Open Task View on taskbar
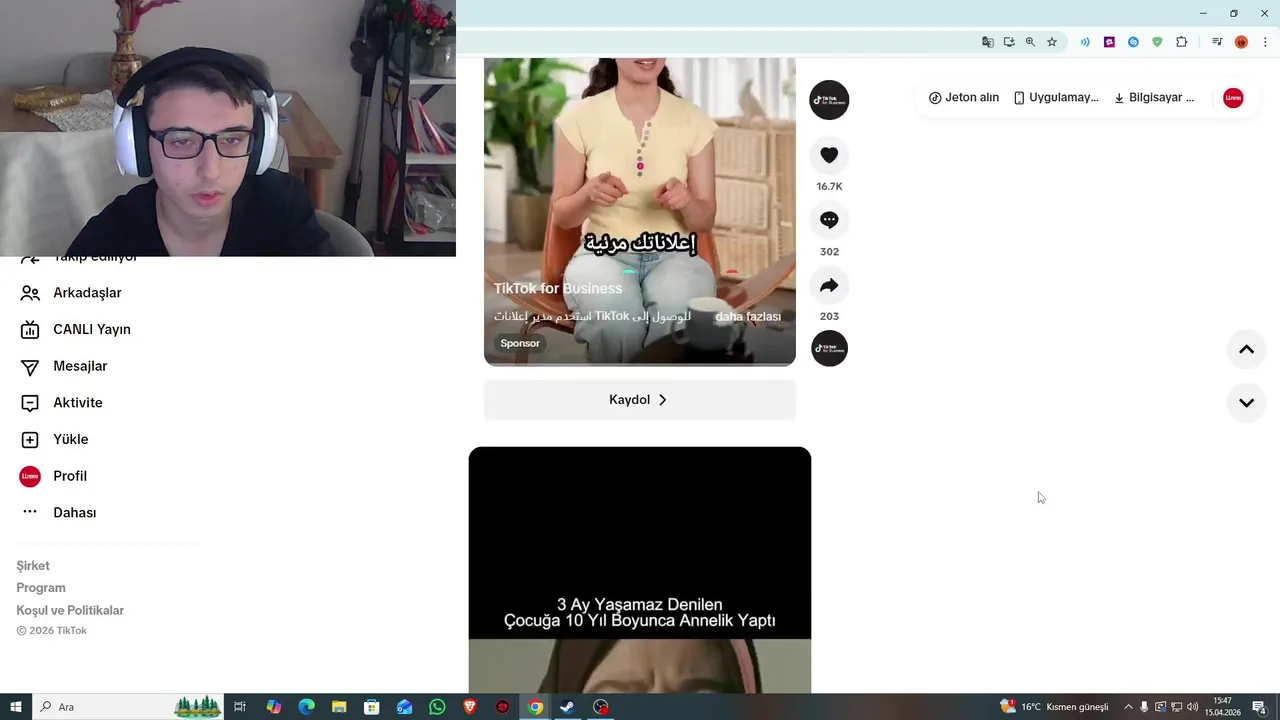This screenshot has width=1280, height=720. coord(240,707)
